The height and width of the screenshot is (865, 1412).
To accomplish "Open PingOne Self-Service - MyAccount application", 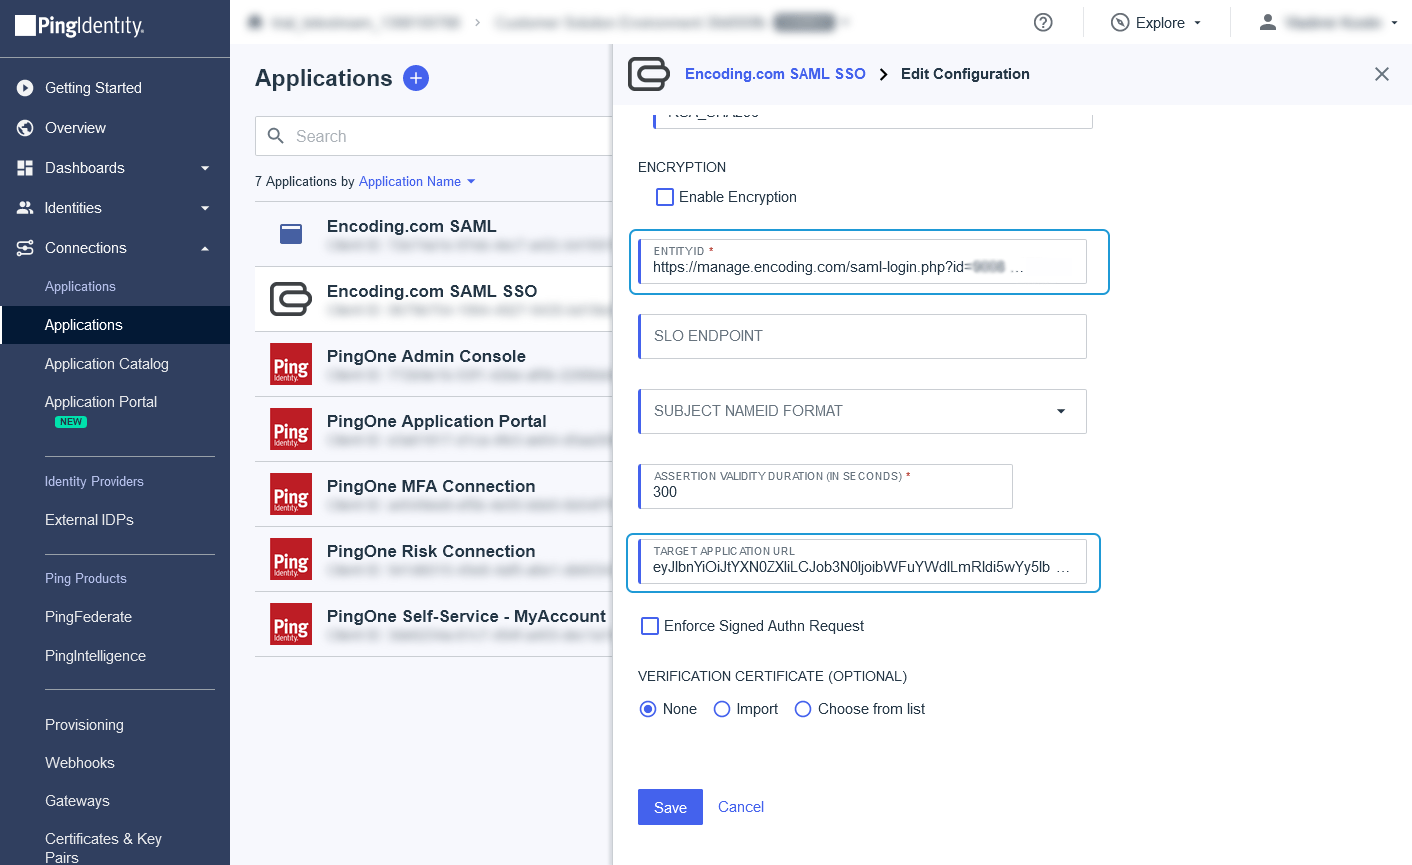I will pos(434,624).
